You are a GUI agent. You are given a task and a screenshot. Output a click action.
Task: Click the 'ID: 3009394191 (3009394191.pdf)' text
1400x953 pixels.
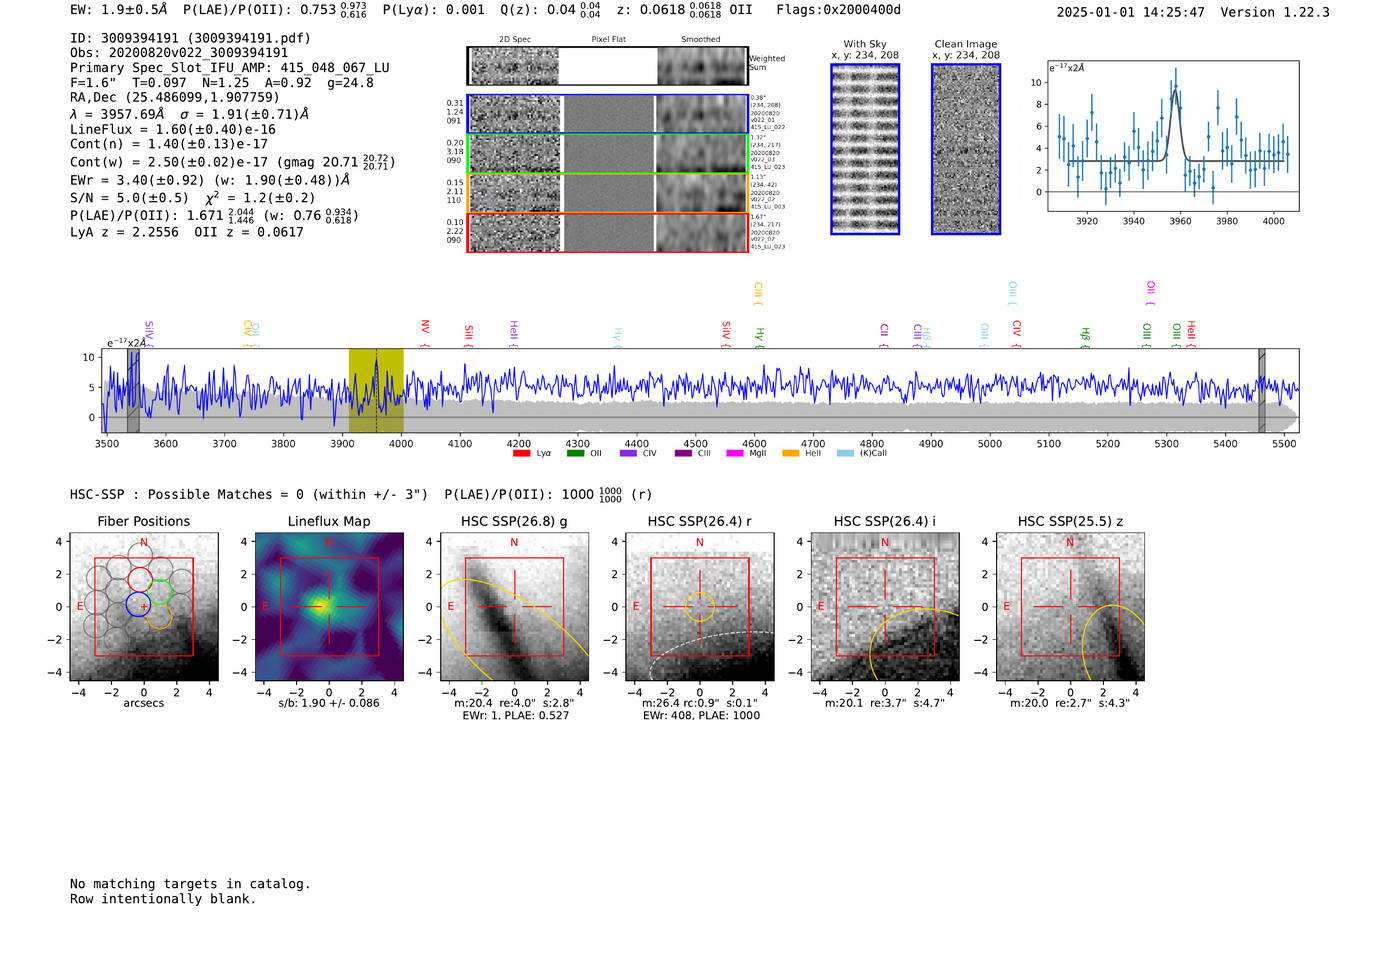190,38
